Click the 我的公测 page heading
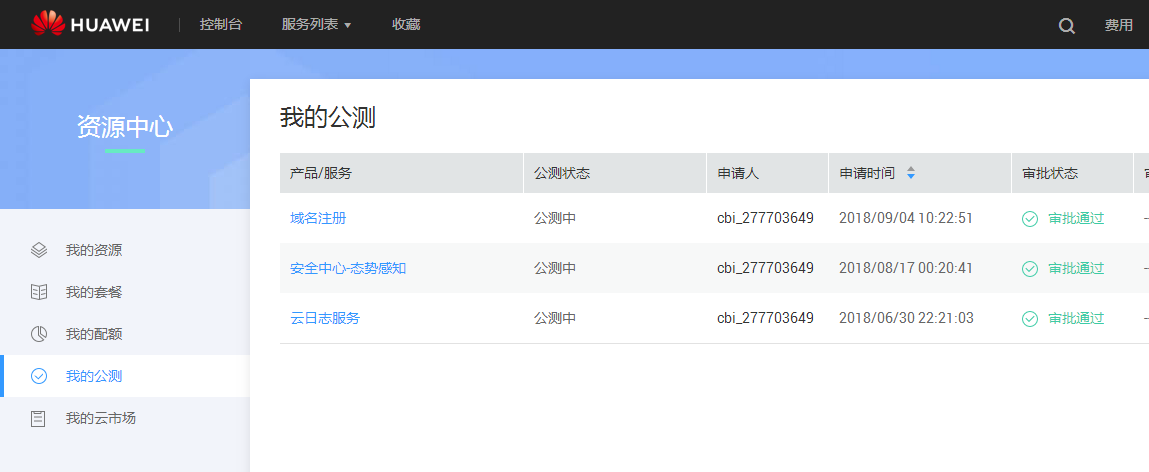 [328, 118]
